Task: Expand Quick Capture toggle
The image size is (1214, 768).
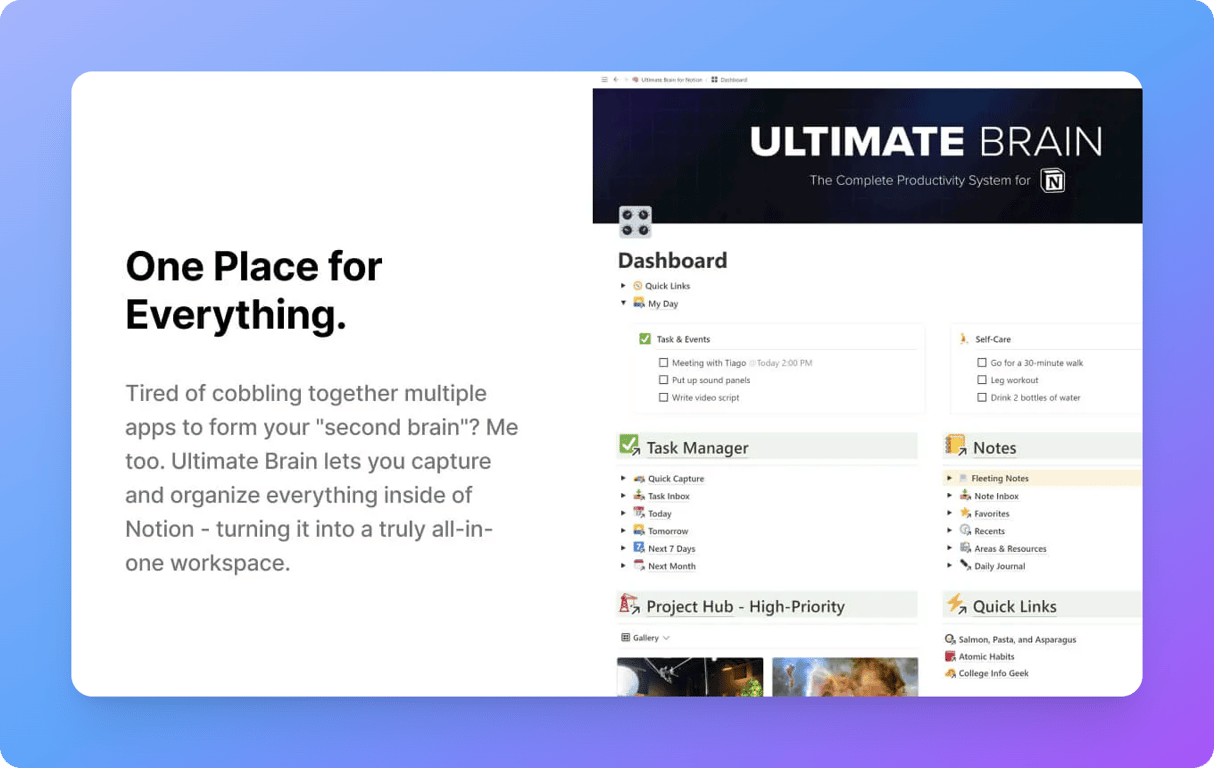Action: pos(623,478)
